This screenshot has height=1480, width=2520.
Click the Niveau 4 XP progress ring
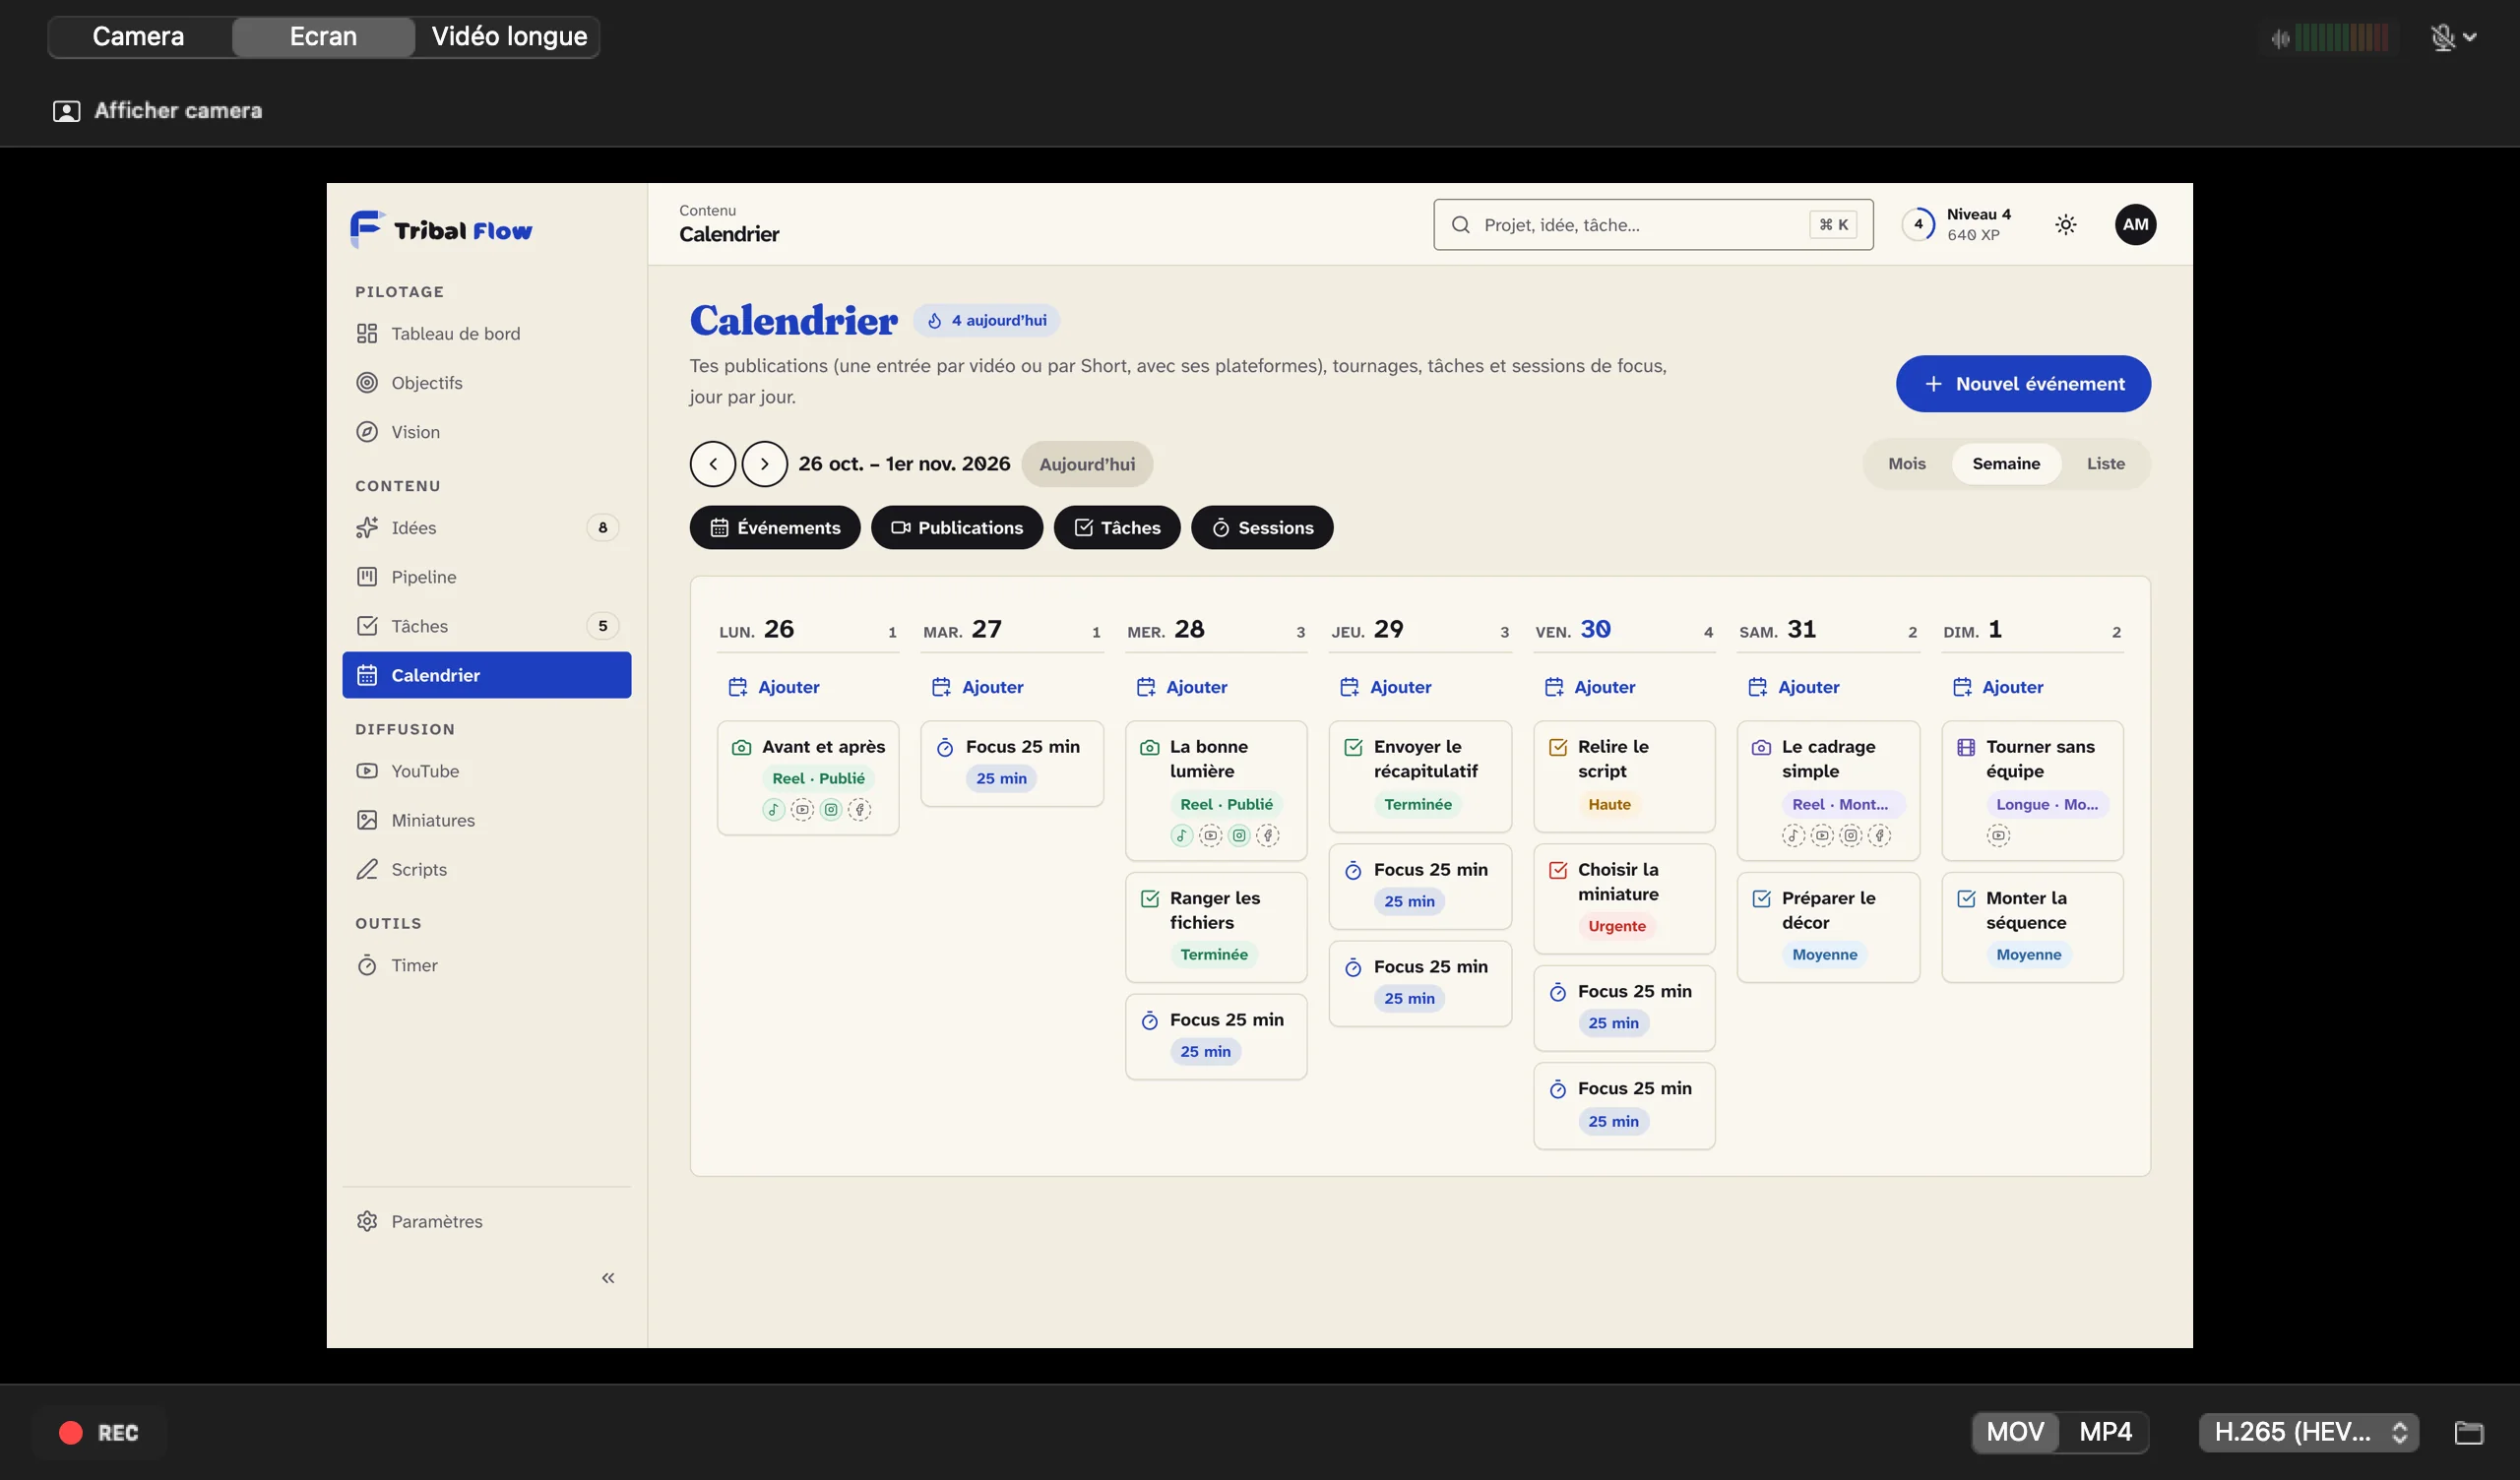(1917, 224)
